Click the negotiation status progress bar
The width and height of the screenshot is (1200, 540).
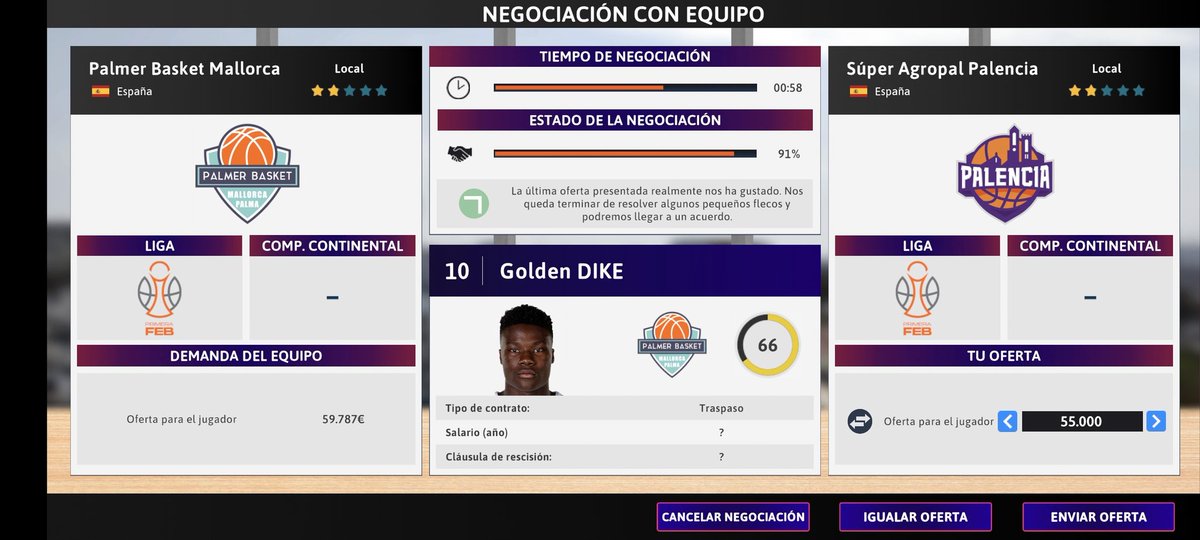625,154
